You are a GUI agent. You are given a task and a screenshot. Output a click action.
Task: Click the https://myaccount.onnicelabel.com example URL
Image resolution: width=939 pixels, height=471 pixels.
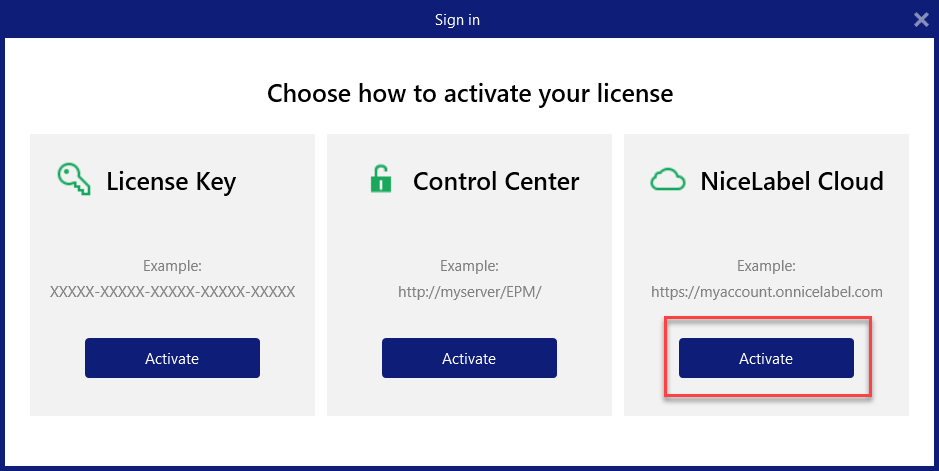coord(766,292)
